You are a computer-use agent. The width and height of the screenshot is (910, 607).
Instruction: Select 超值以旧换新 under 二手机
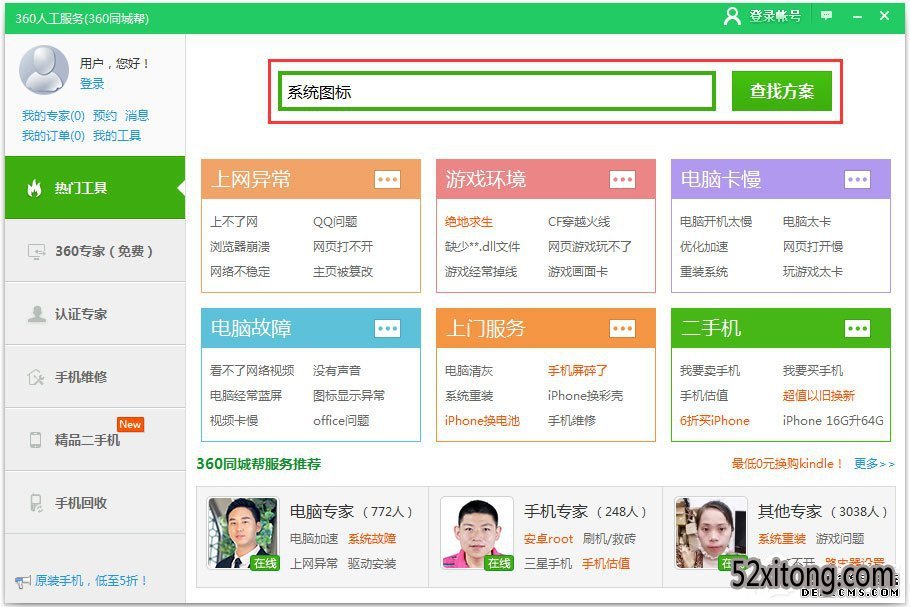pos(818,396)
